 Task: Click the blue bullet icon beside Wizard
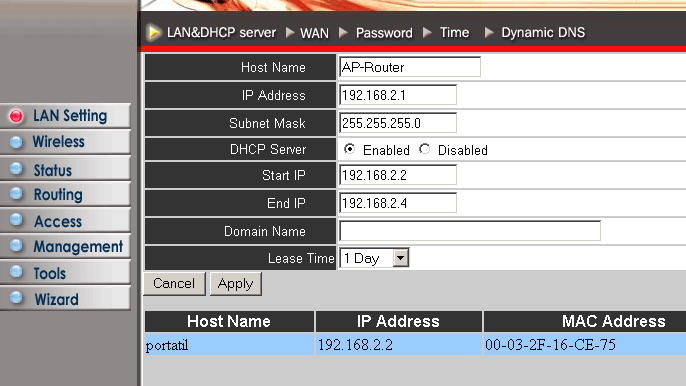[x=16, y=298]
